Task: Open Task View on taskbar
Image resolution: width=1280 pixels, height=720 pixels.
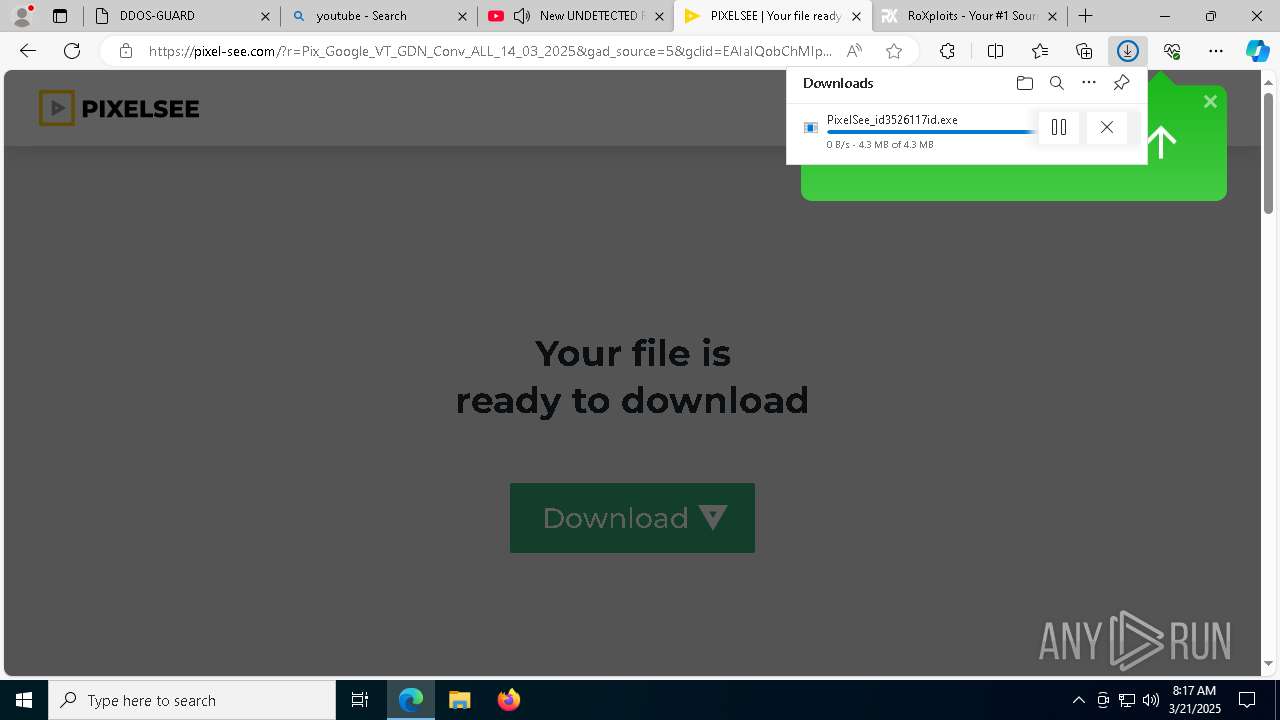Action: (360, 700)
